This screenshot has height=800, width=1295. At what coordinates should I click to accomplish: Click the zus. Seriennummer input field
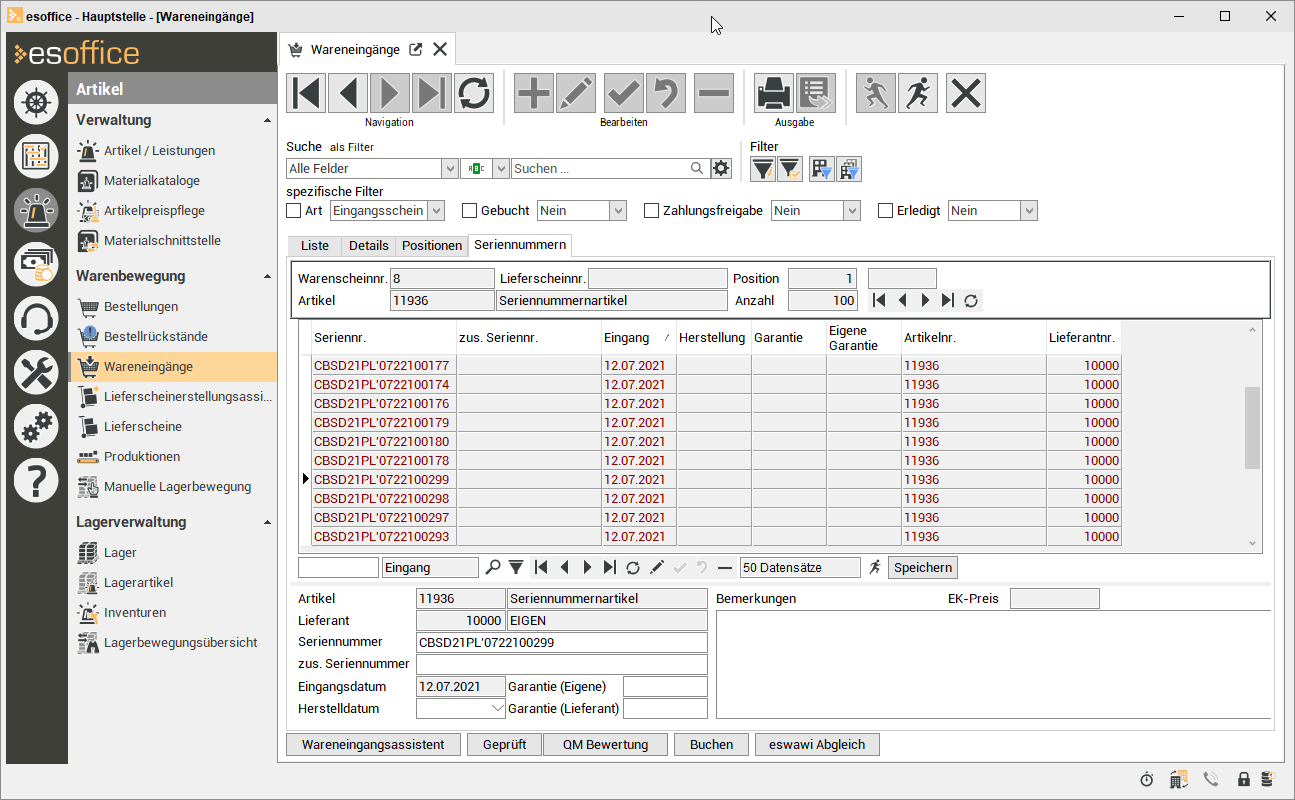coord(562,664)
